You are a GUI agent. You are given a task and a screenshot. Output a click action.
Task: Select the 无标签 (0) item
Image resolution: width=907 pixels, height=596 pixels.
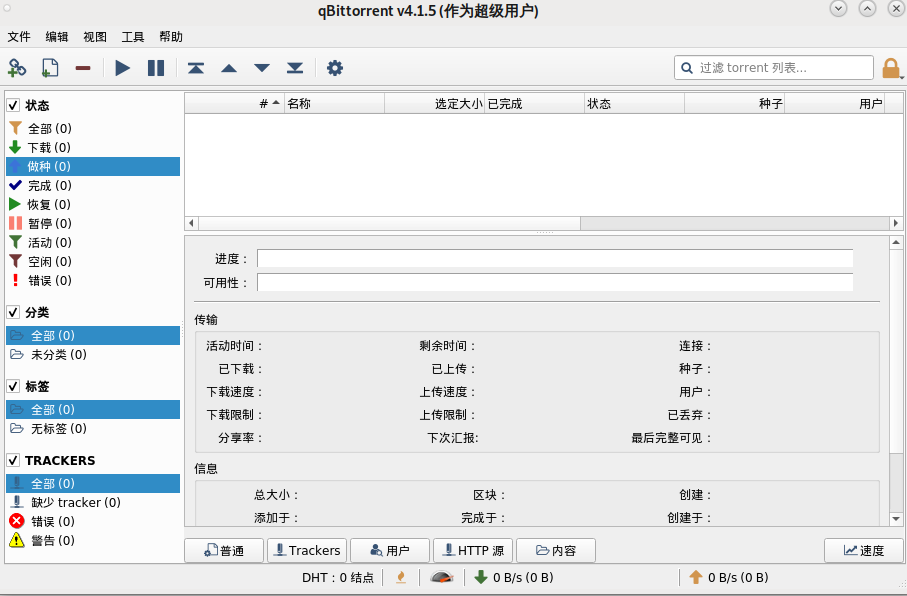(x=93, y=429)
